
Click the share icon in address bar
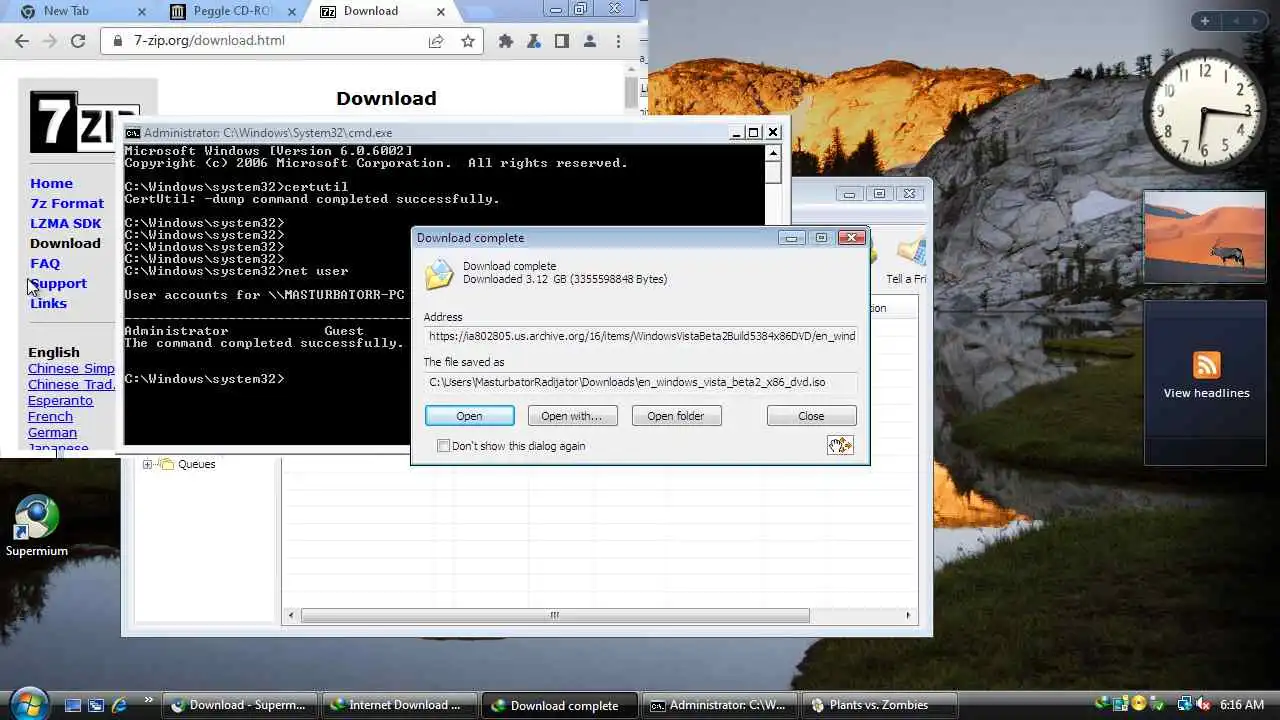pos(436,41)
